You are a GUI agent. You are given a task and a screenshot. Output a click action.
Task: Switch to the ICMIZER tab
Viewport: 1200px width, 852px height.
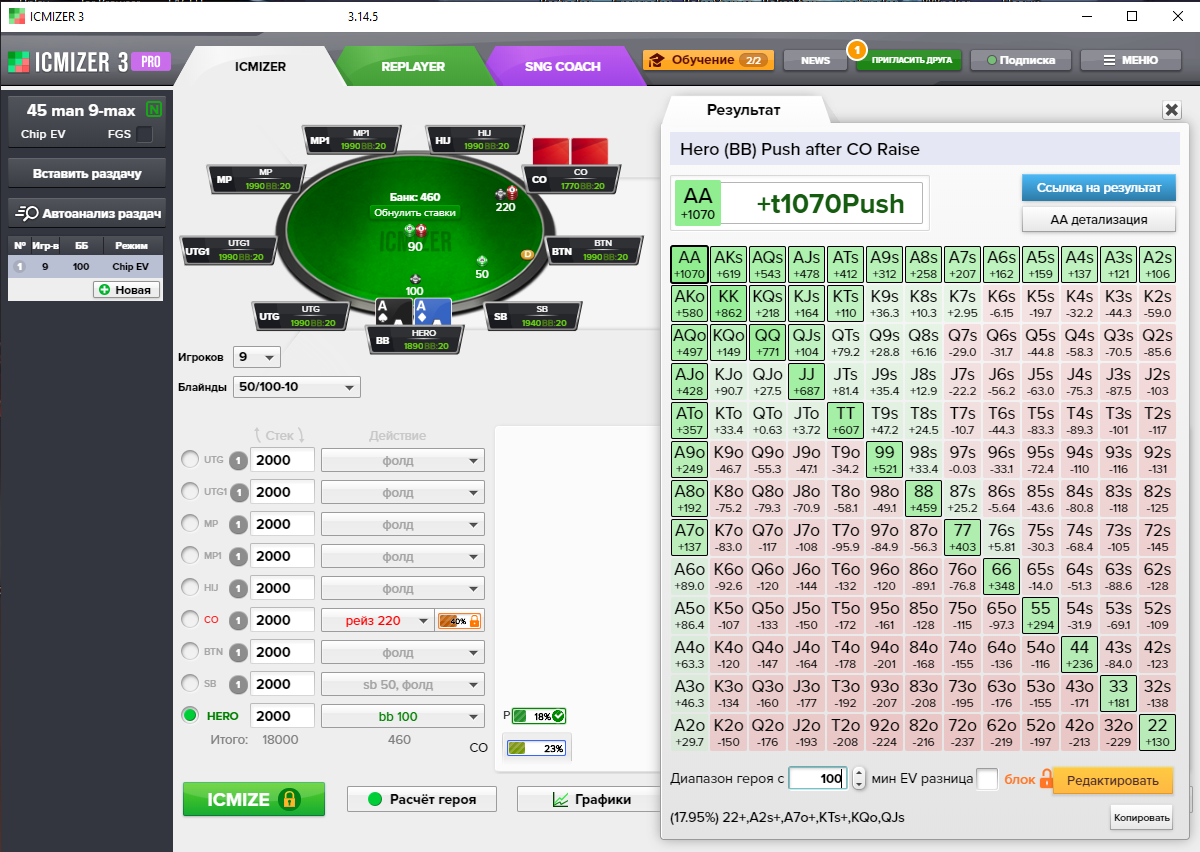tap(260, 66)
